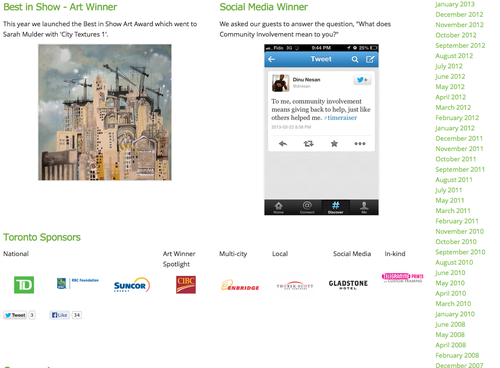Click the Tweet share button

[x=15, y=315]
